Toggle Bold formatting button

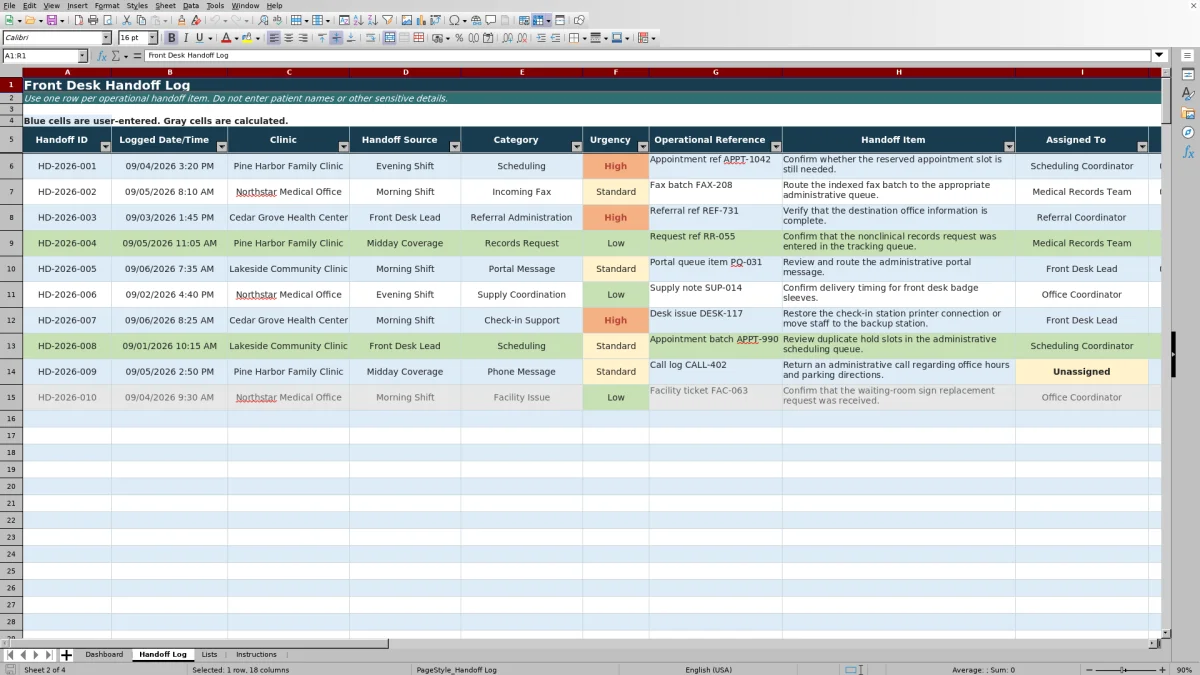click(x=171, y=38)
